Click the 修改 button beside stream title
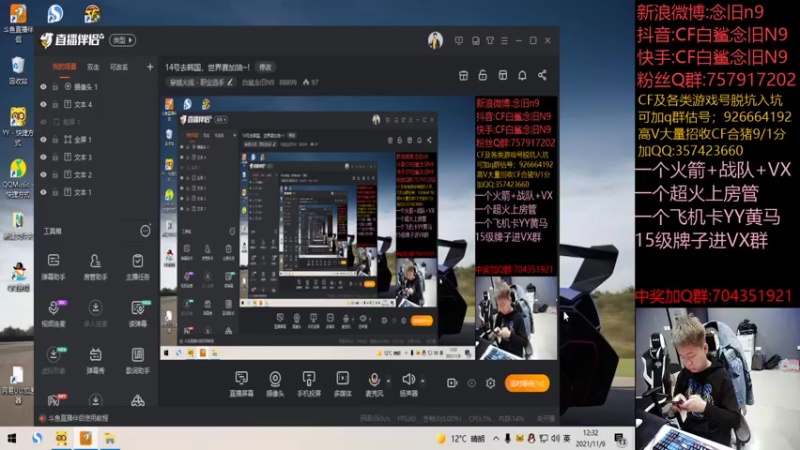 click(x=265, y=67)
